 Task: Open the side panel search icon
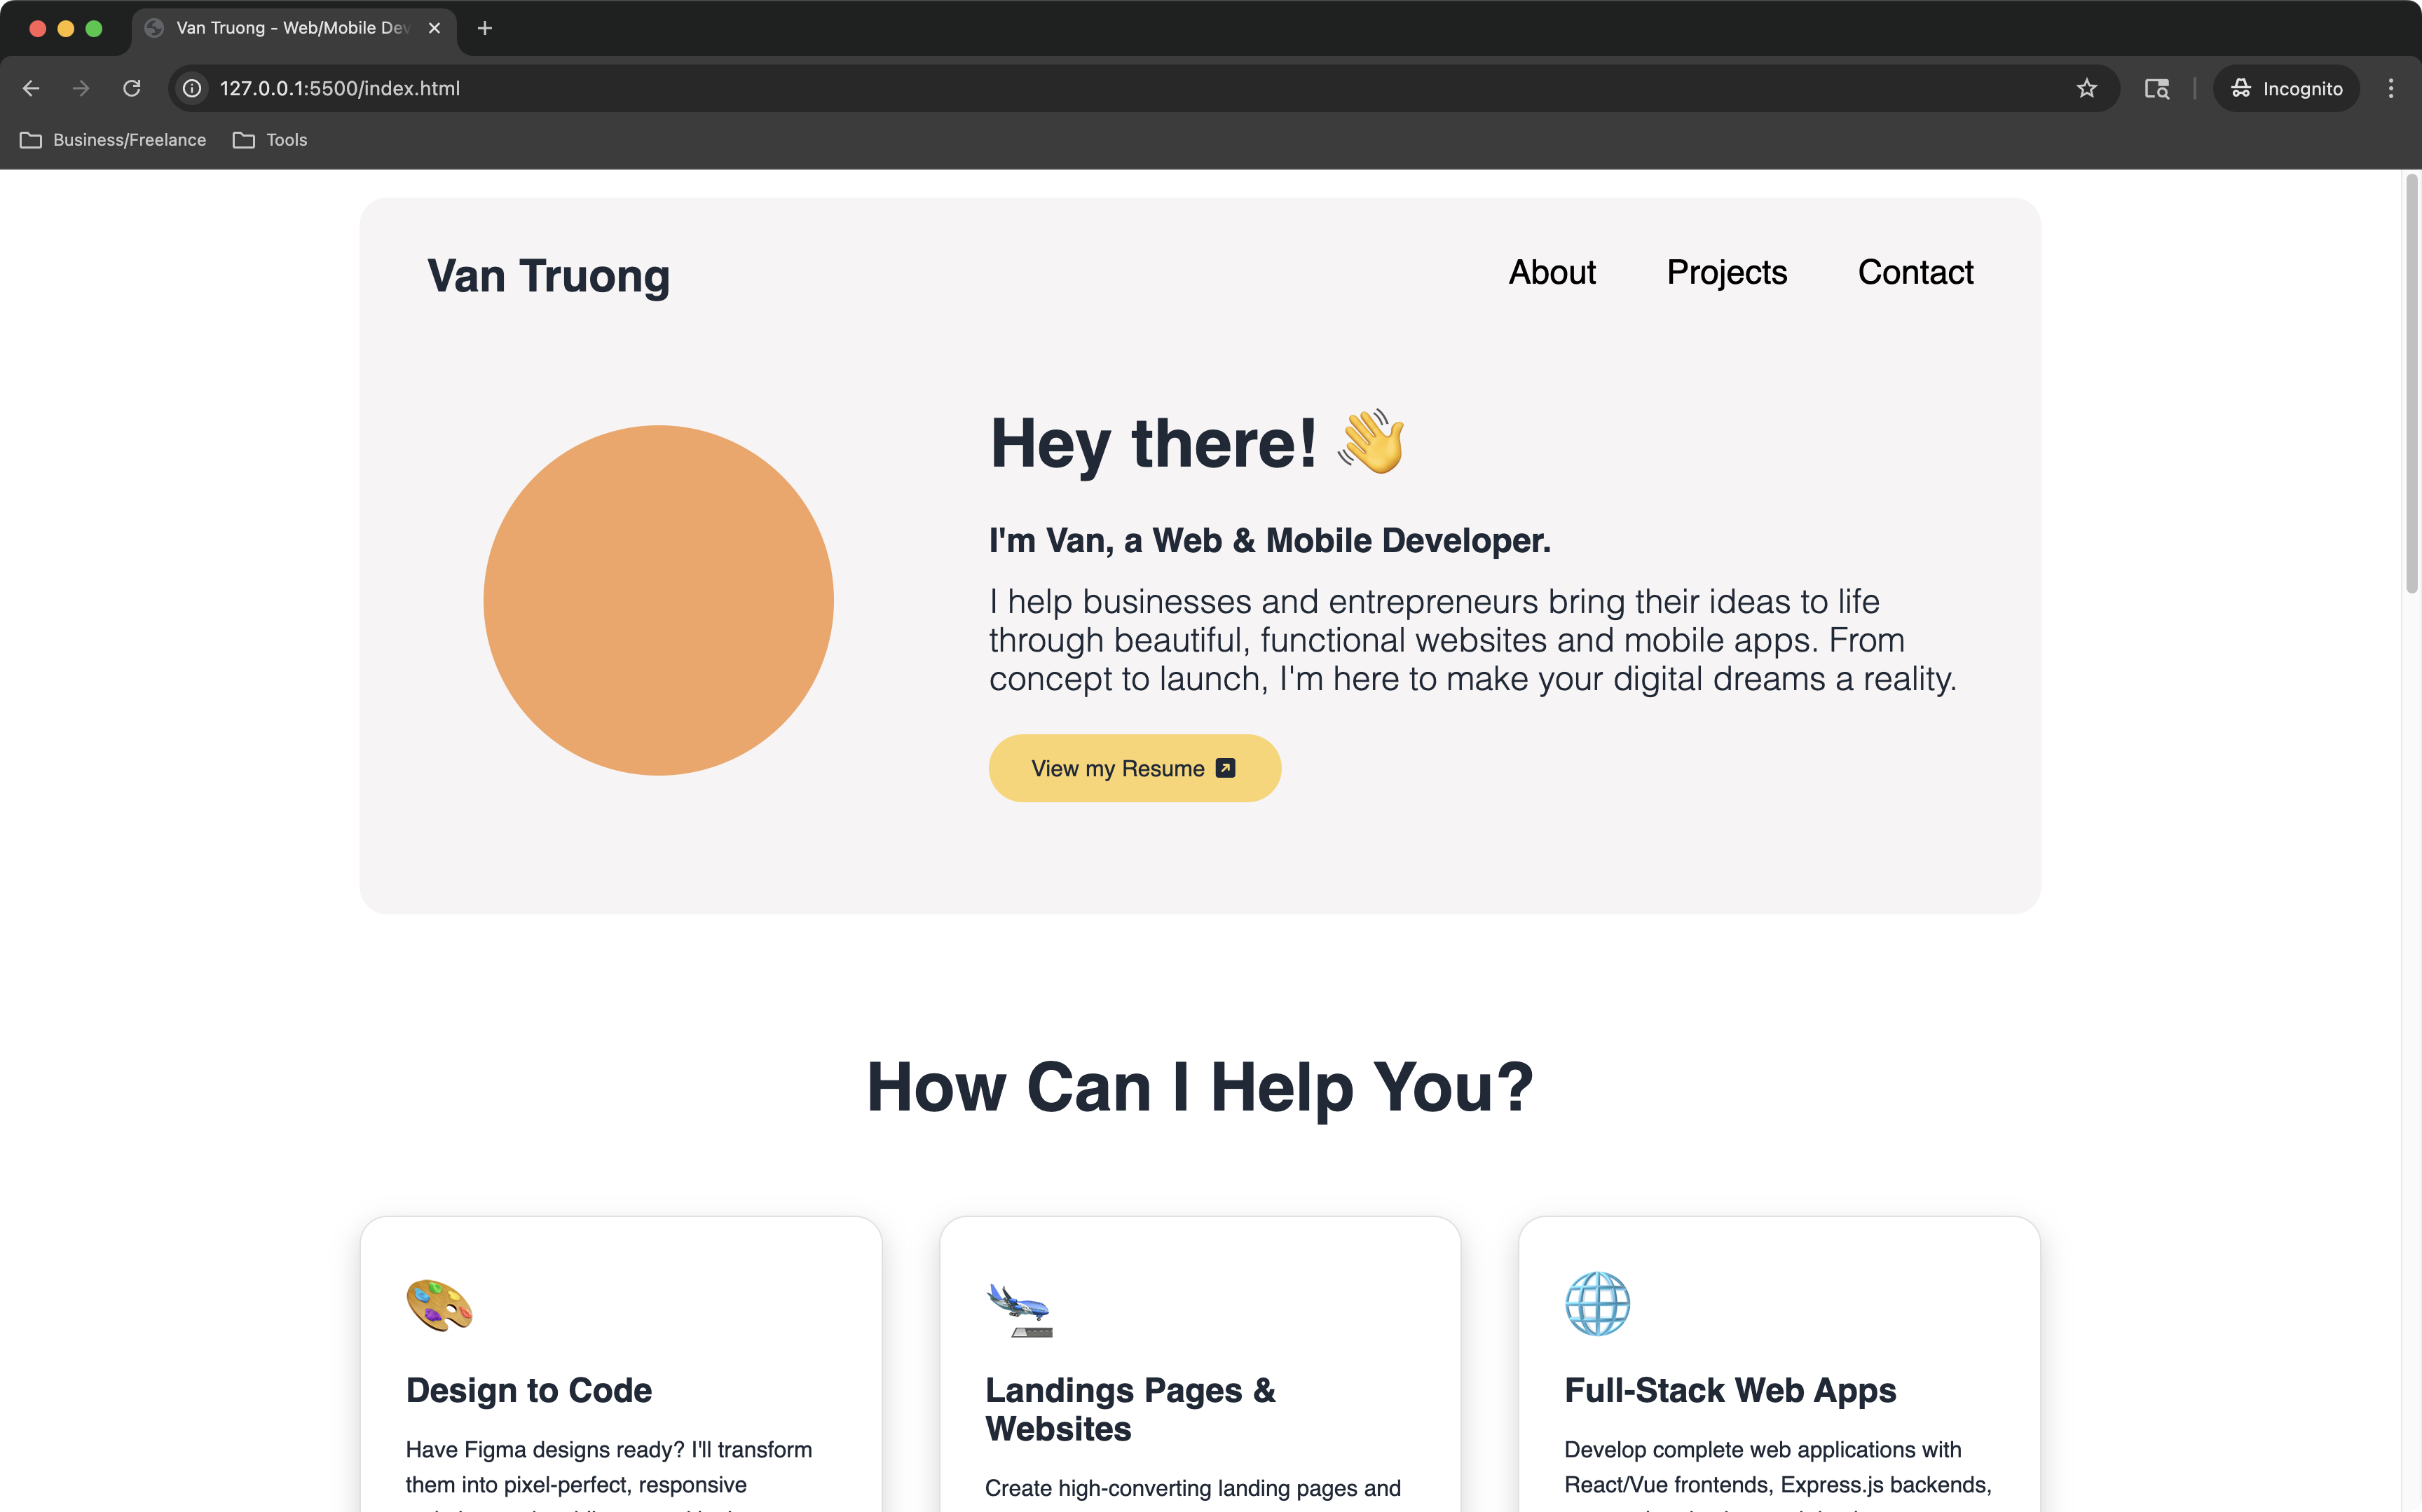click(2156, 88)
